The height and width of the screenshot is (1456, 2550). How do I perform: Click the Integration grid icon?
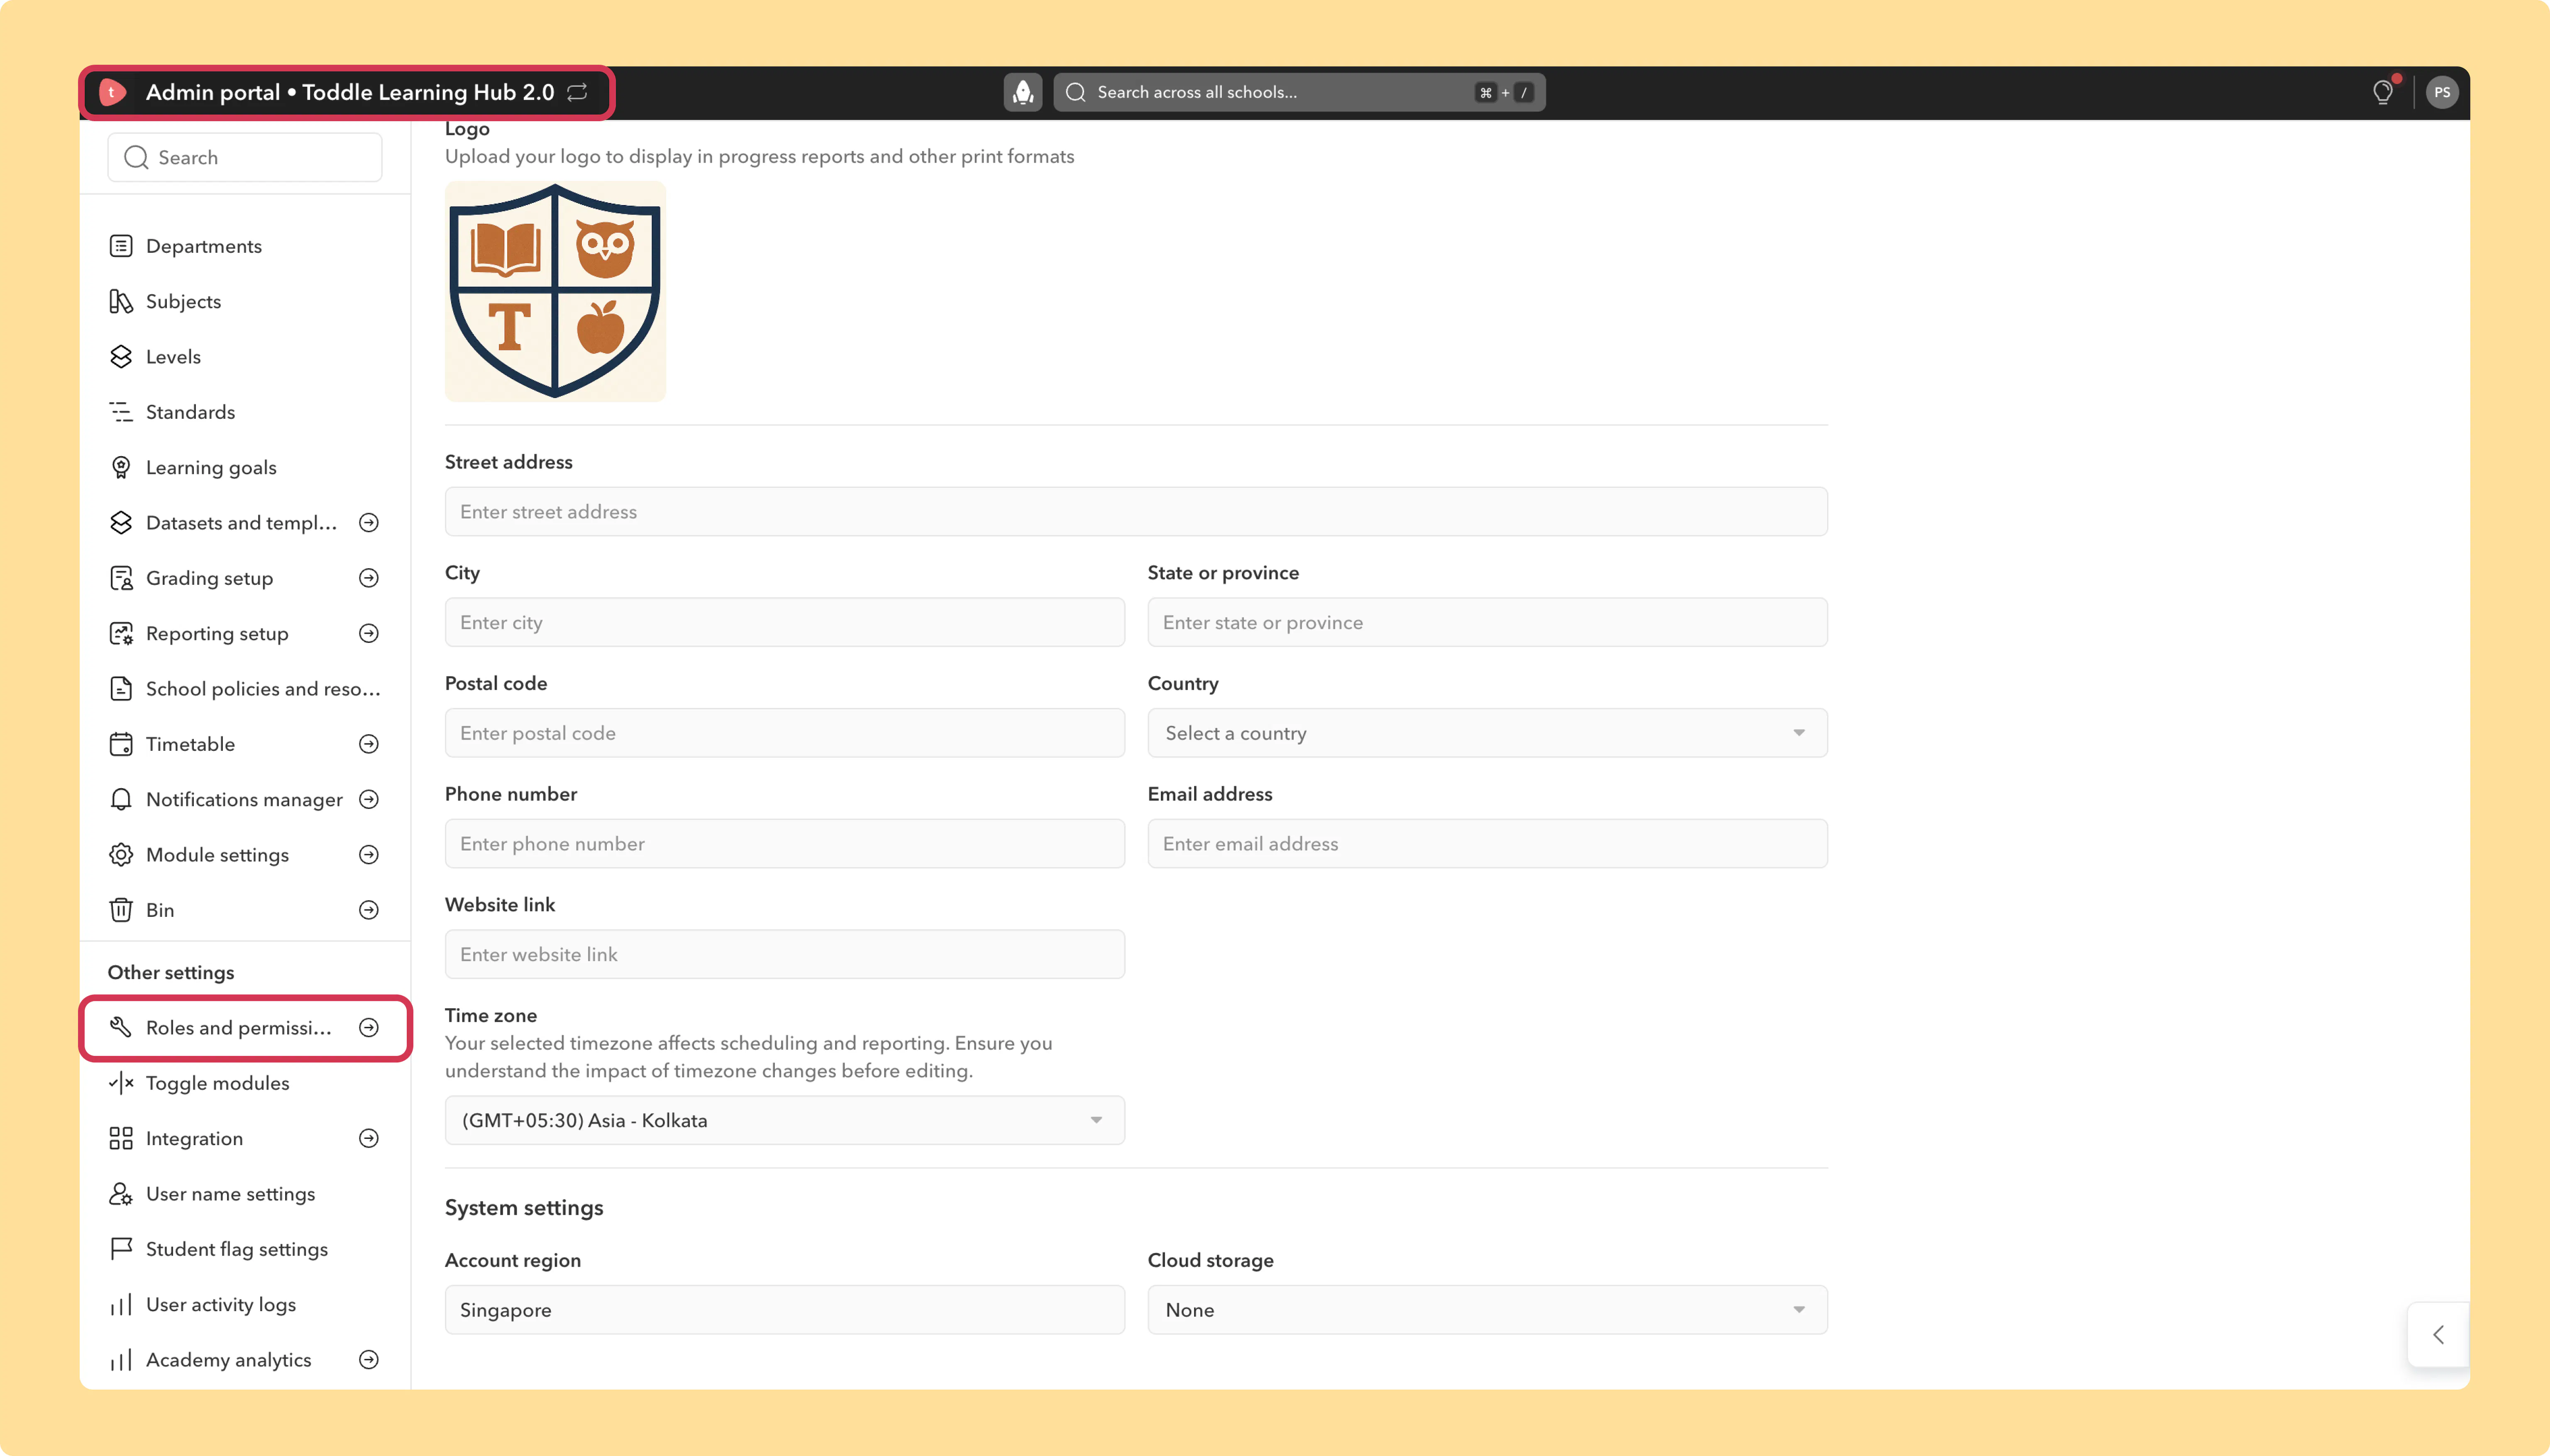121,1138
